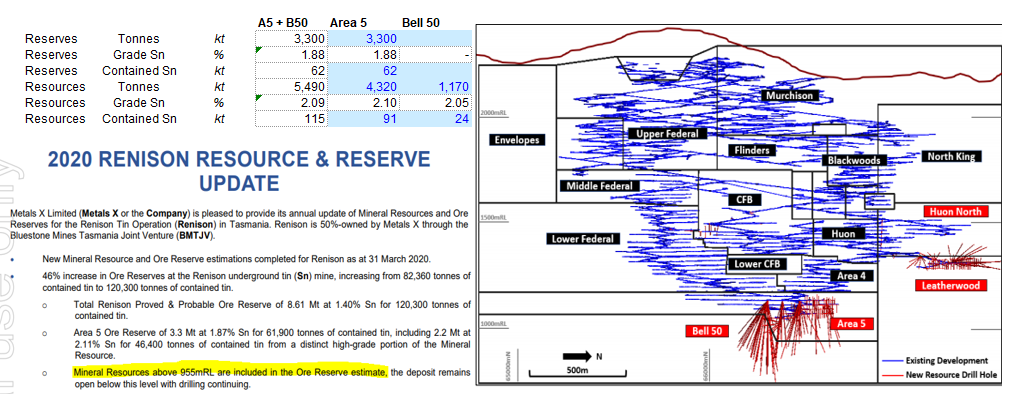Select the Bell 50 resources tonnes cell 1,170
This screenshot has height=396, width=1009.
[435, 86]
